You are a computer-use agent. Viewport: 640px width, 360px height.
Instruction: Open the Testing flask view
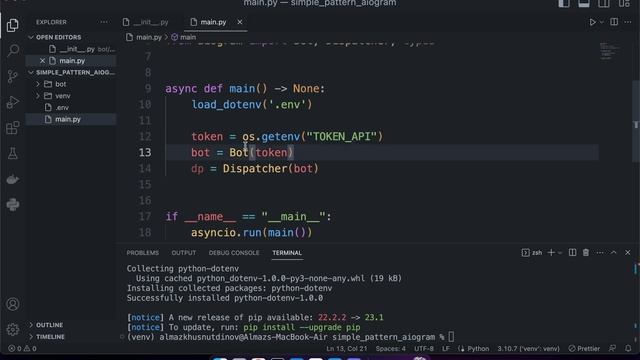(x=13, y=153)
